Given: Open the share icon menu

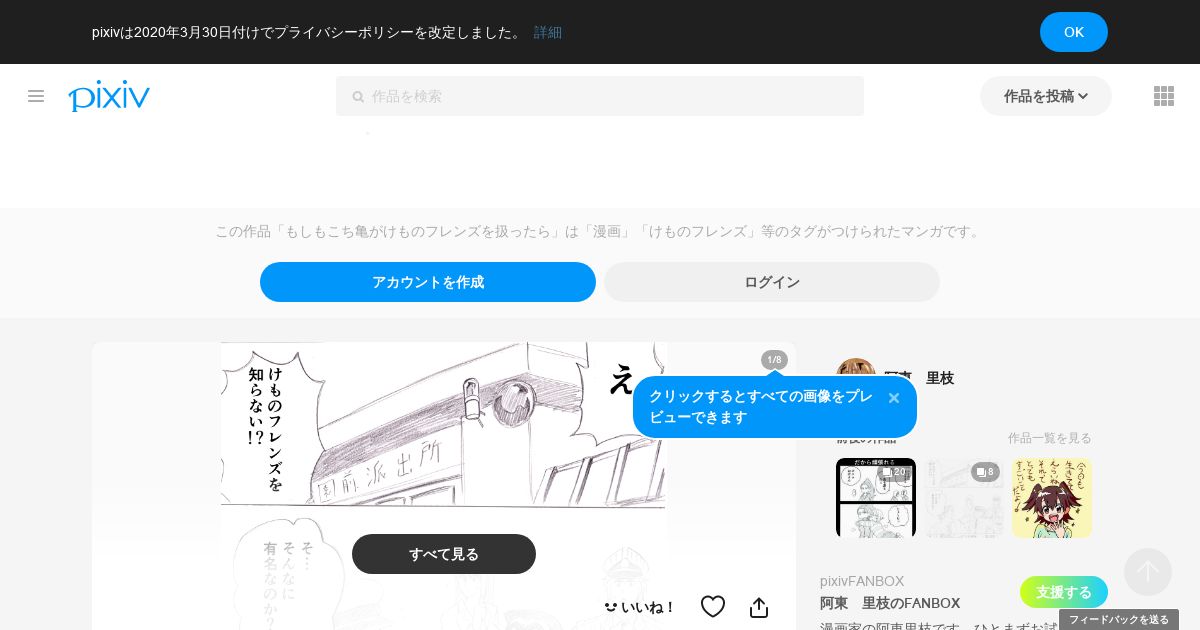Looking at the screenshot, I should coord(759,607).
